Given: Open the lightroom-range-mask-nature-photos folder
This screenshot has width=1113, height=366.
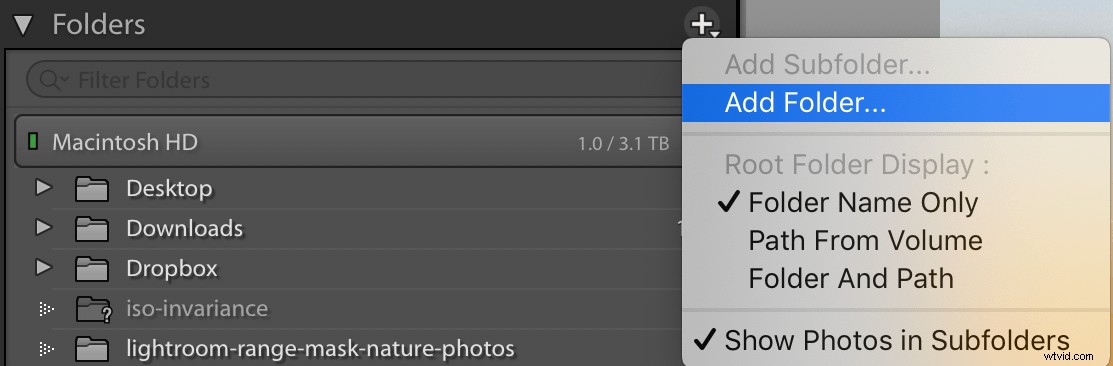Looking at the screenshot, I should [x=320, y=349].
